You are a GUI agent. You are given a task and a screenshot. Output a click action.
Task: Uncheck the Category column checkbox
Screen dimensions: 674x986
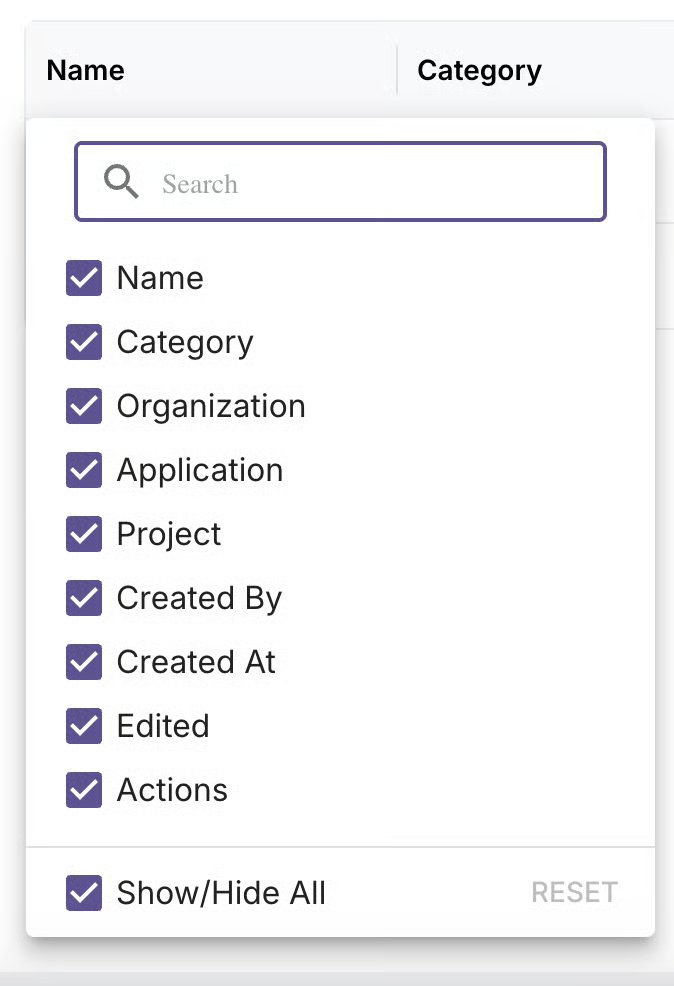click(84, 342)
